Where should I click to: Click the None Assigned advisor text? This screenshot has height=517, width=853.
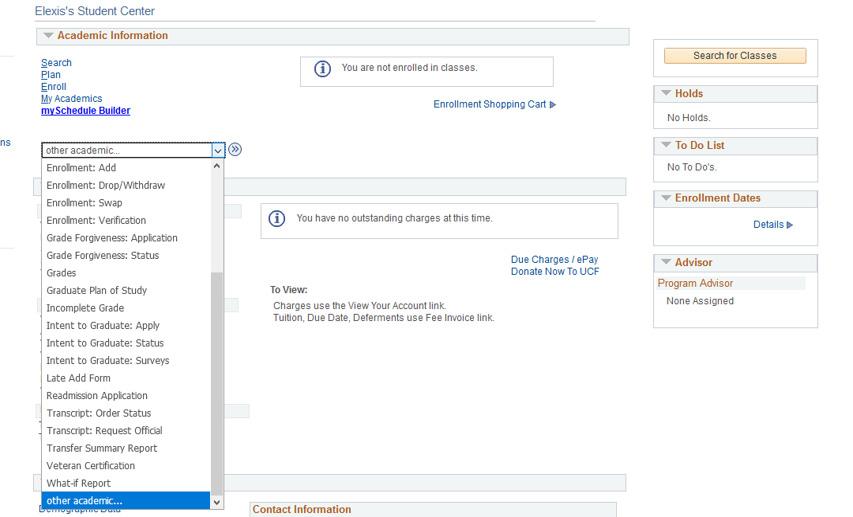click(700, 301)
